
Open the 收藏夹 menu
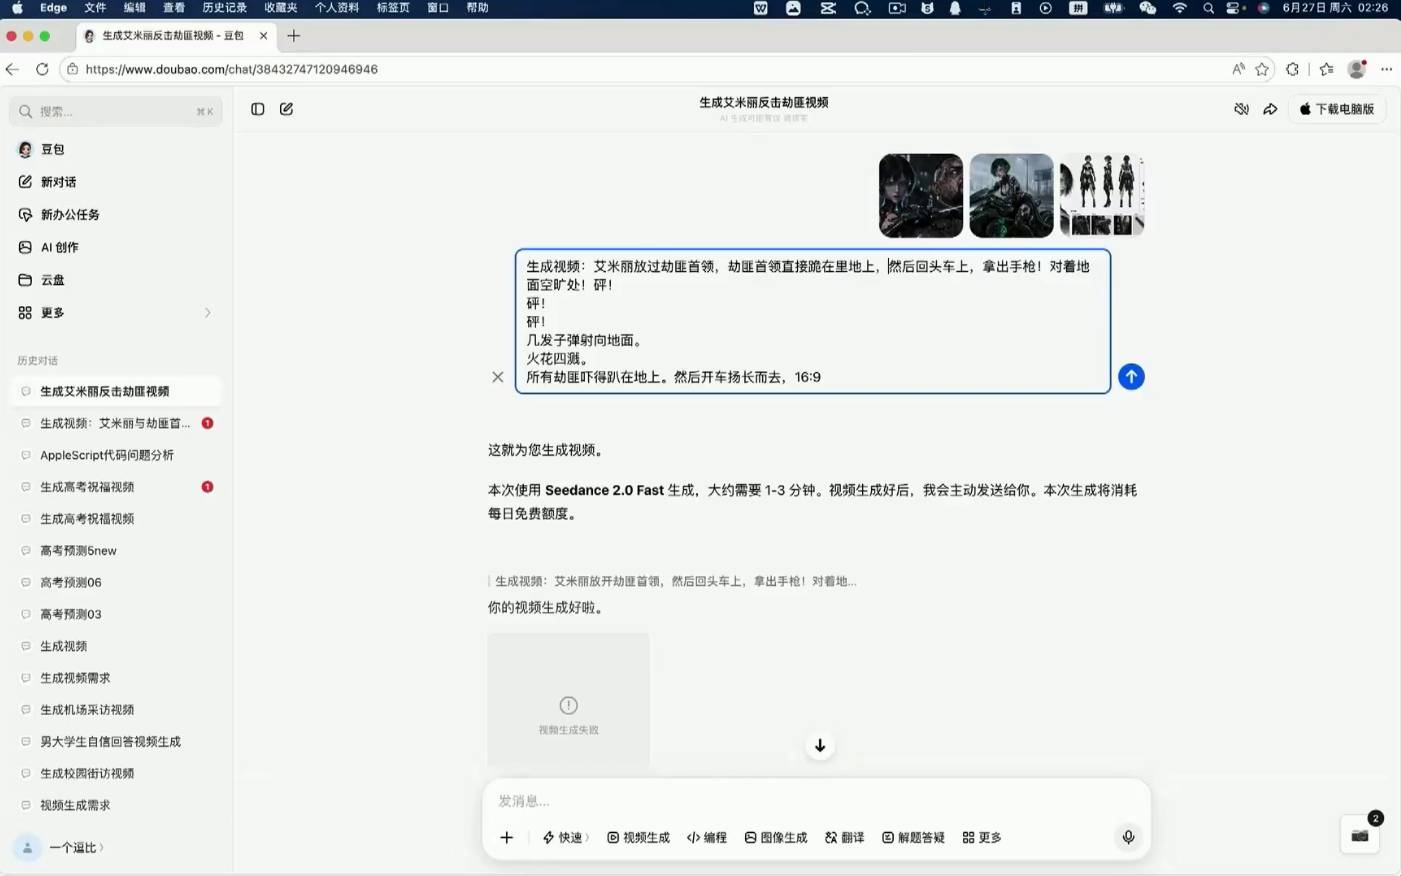pyautogui.click(x=281, y=8)
